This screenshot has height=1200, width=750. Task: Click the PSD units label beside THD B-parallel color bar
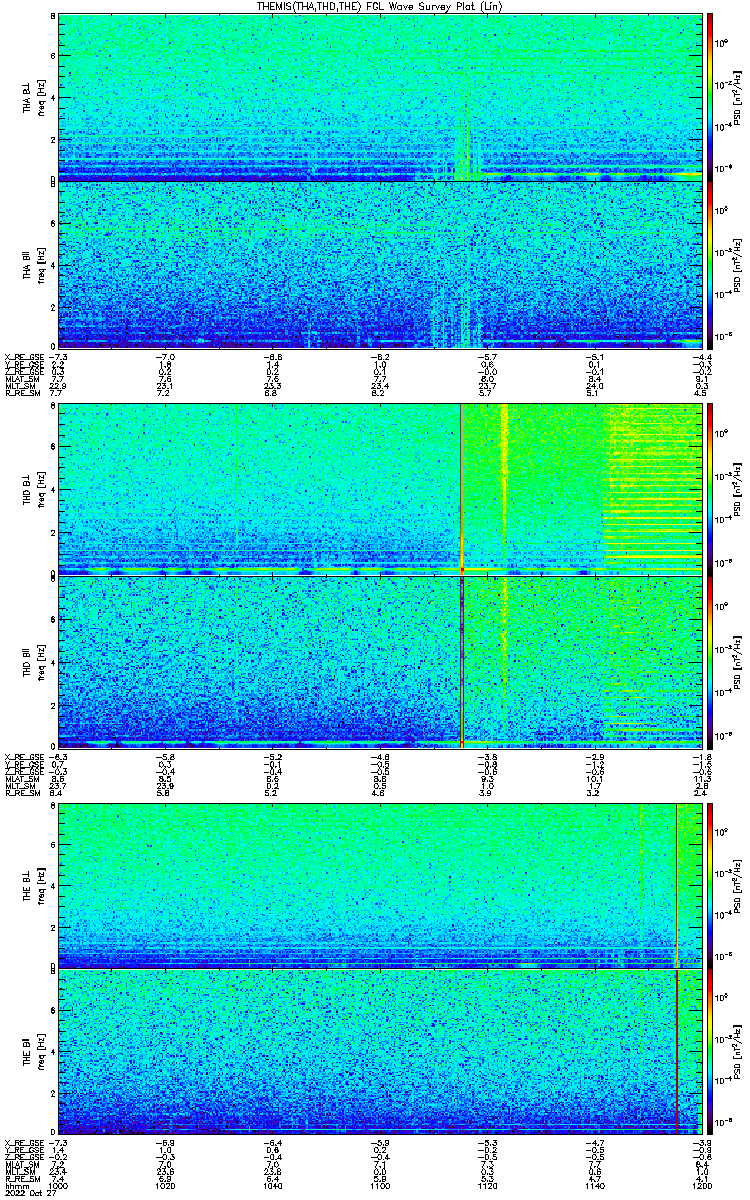point(736,661)
